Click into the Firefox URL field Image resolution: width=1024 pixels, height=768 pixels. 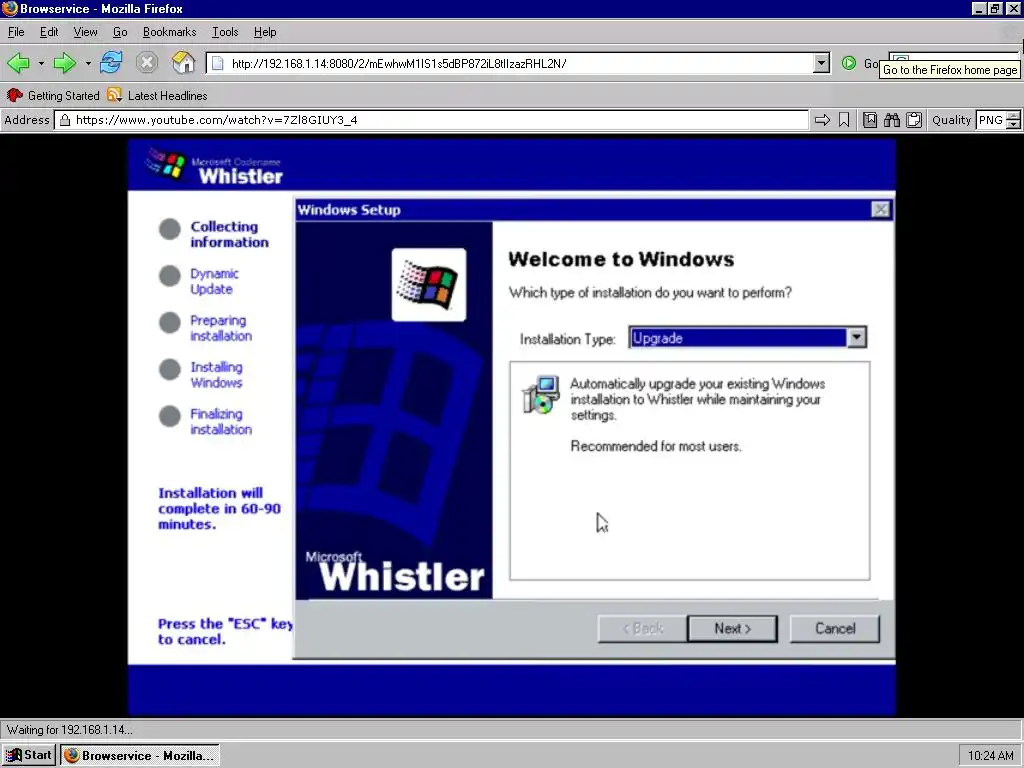[x=520, y=63]
